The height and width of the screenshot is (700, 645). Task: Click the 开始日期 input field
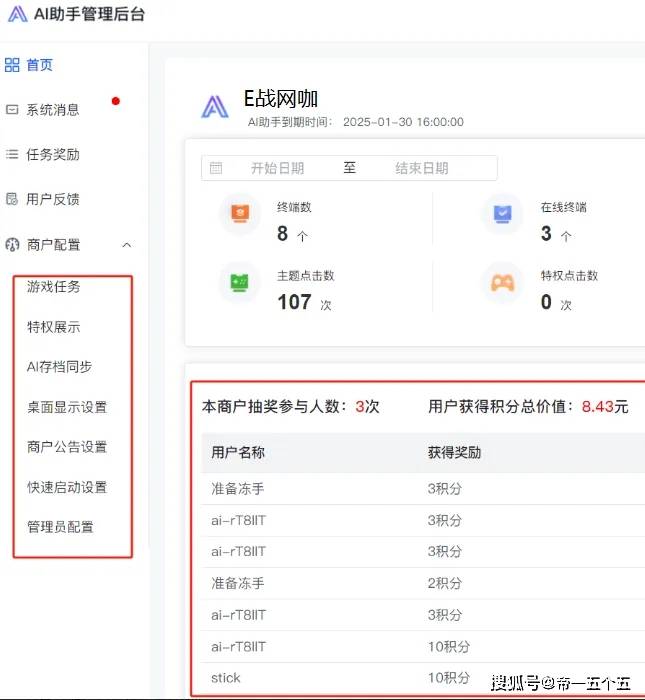(x=277, y=168)
